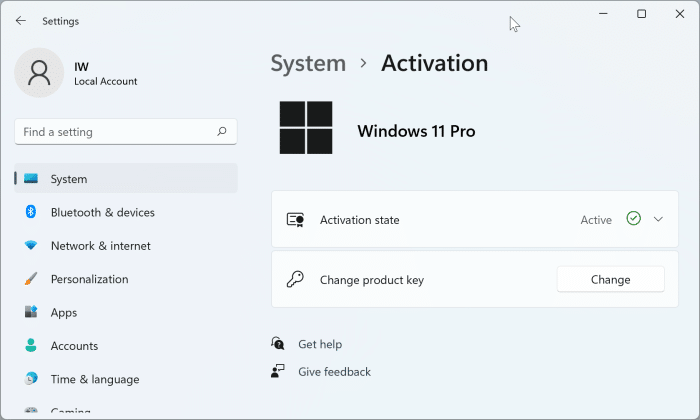Close the Settings window
700x420 pixels.
coord(680,14)
